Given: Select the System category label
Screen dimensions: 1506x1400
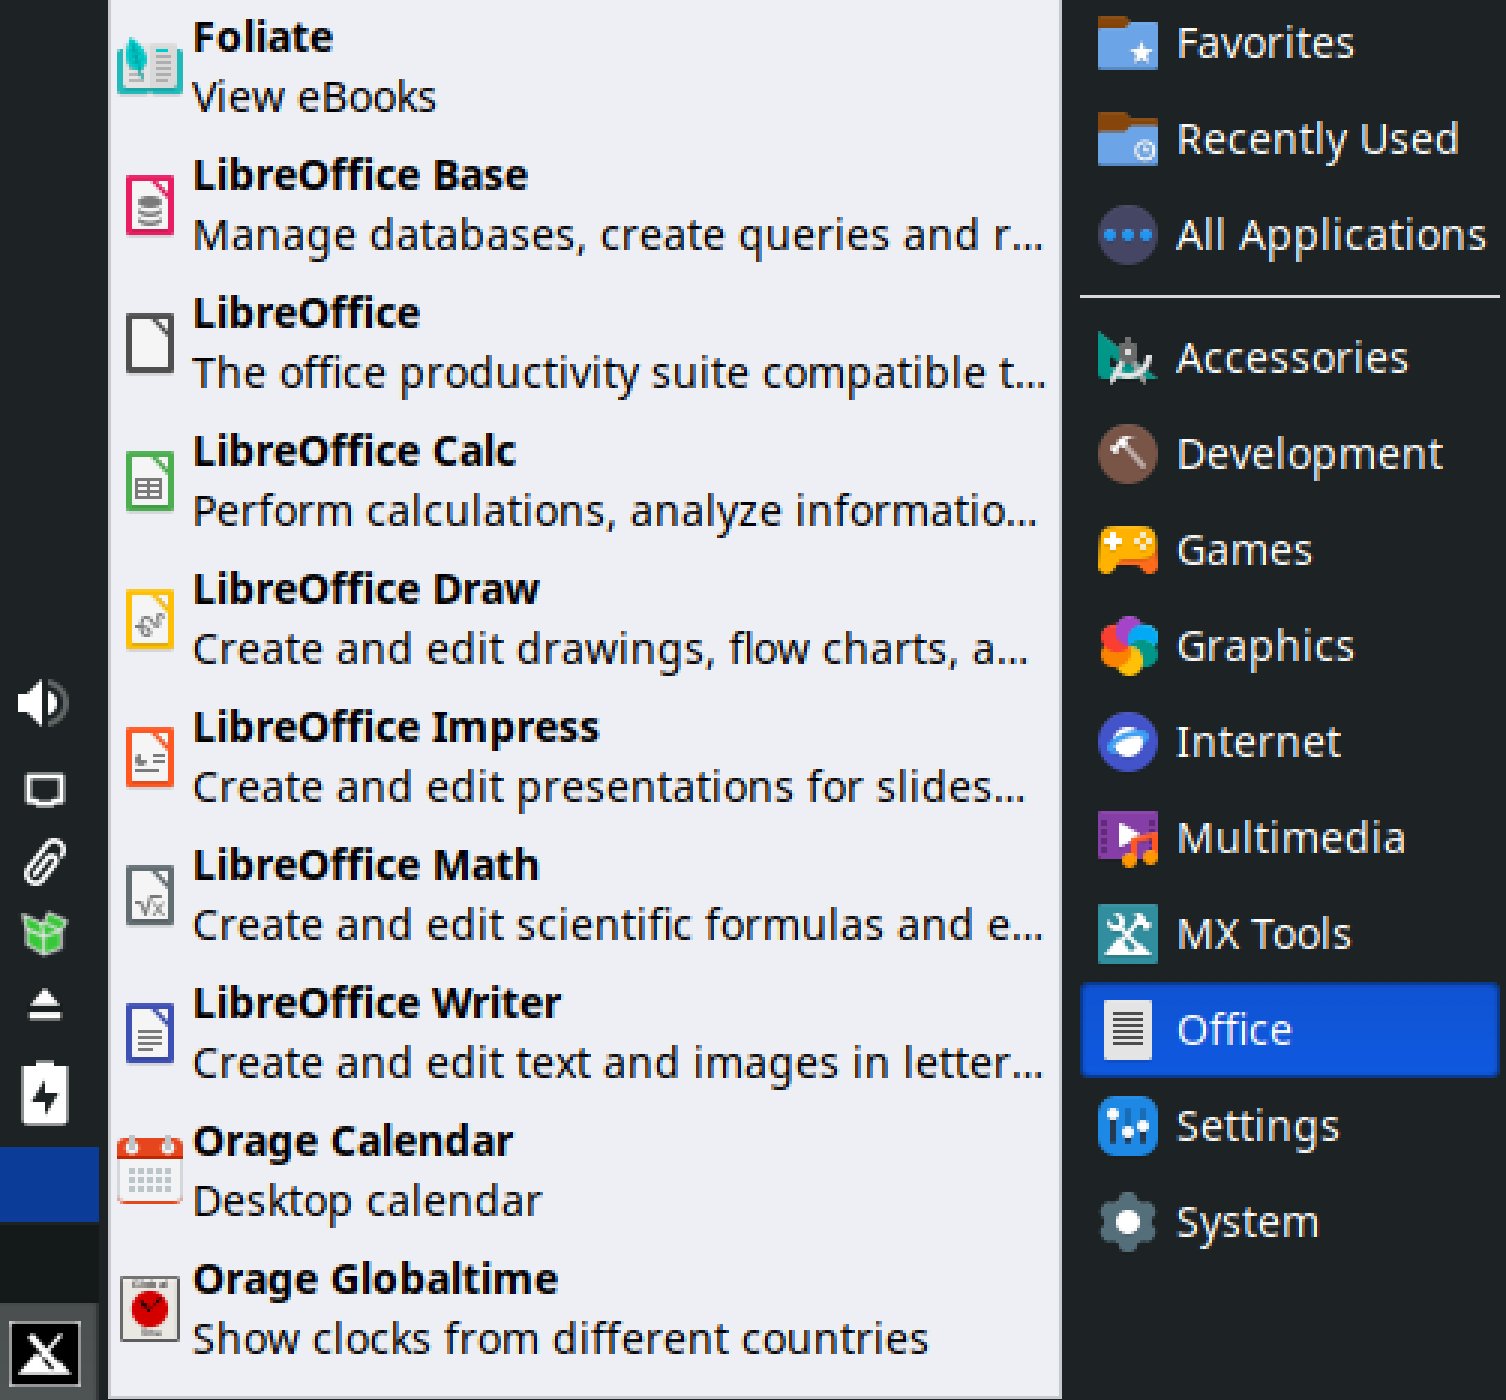Looking at the screenshot, I should tap(1247, 1223).
